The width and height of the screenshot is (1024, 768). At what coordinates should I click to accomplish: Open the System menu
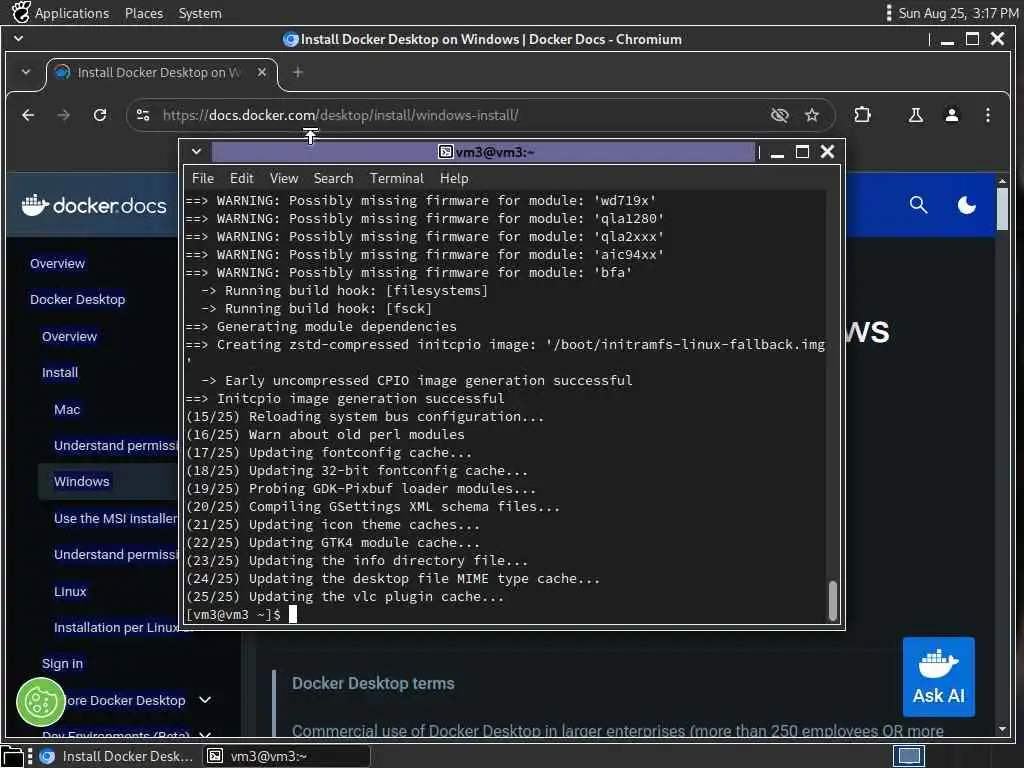(x=200, y=13)
